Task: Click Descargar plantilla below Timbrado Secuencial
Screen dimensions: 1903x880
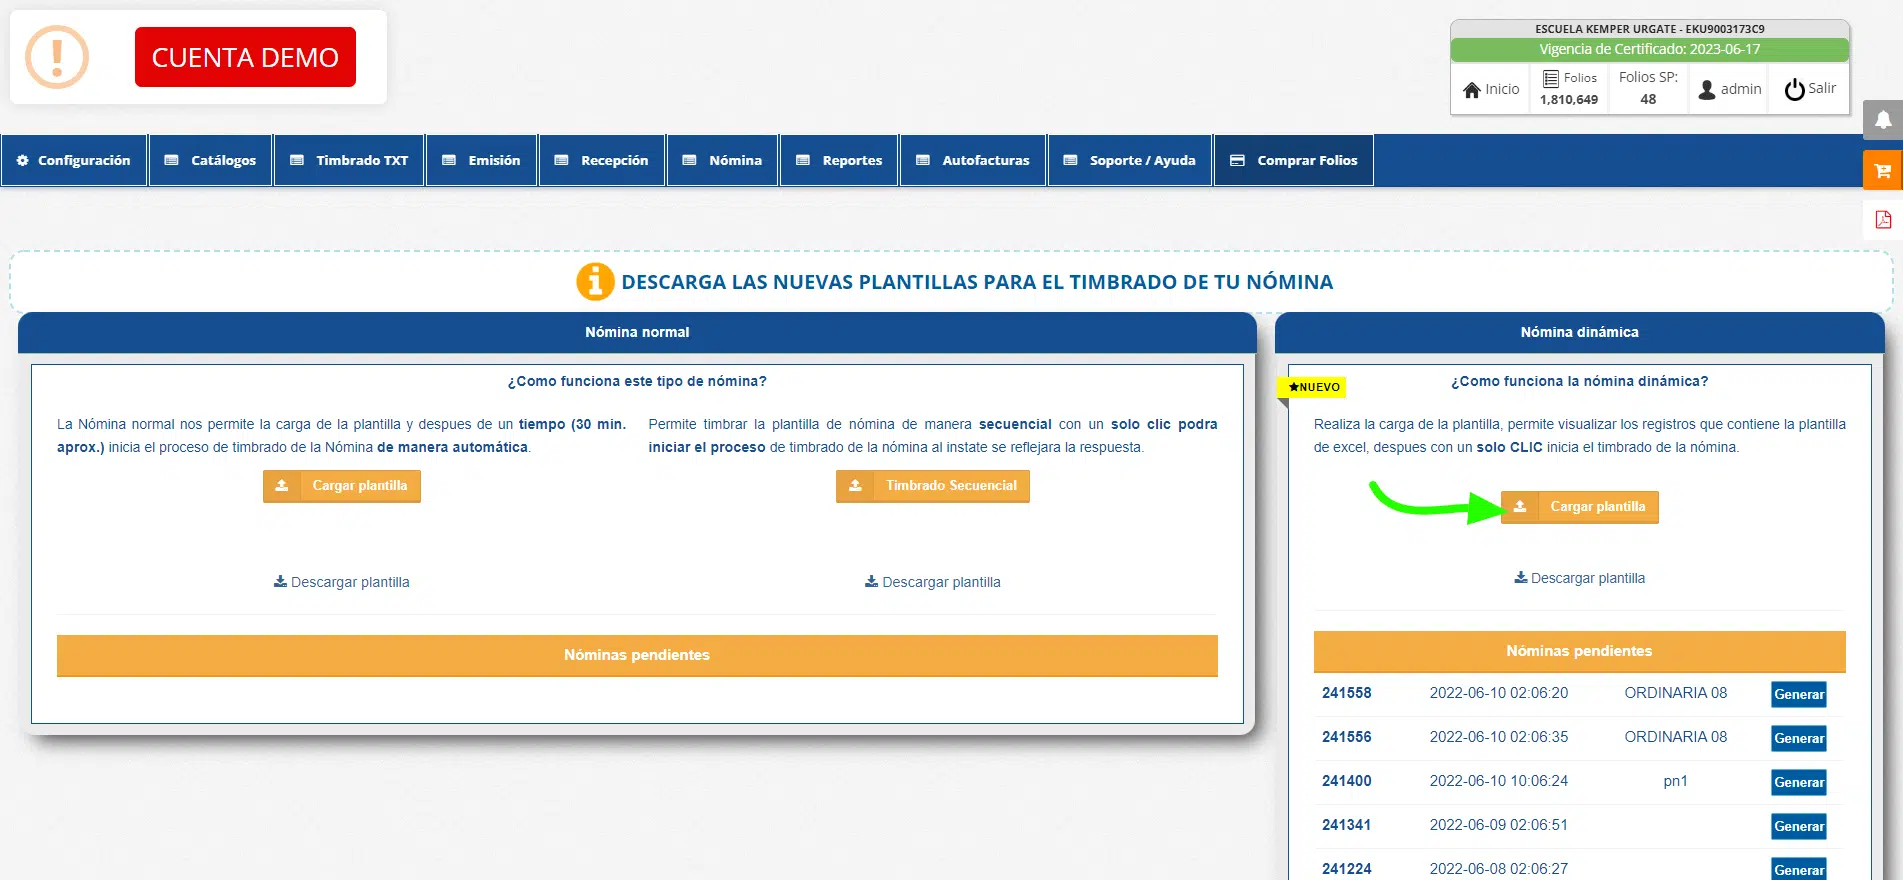Action: tap(932, 582)
